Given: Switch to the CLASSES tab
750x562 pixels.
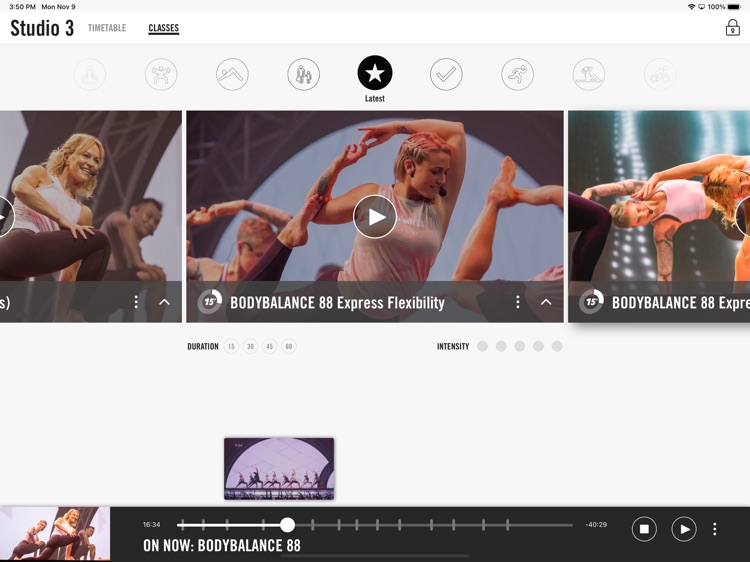Looking at the screenshot, I should (x=164, y=28).
